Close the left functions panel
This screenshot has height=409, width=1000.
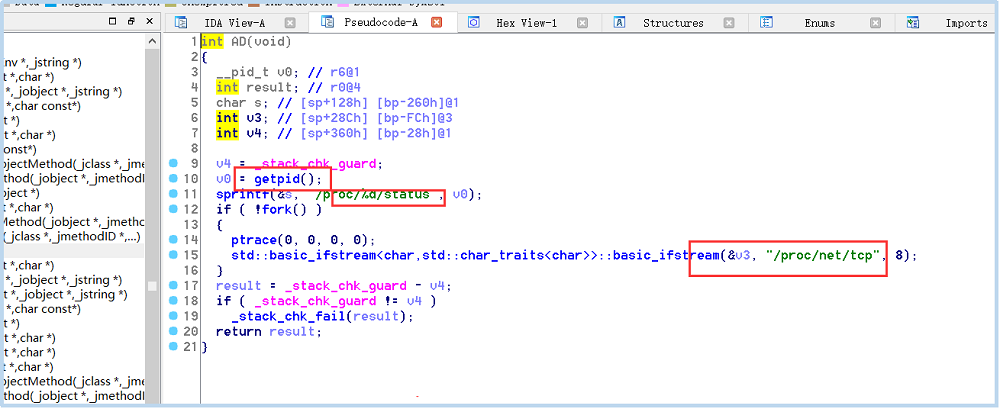pyautogui.click(x=149, y=21)
